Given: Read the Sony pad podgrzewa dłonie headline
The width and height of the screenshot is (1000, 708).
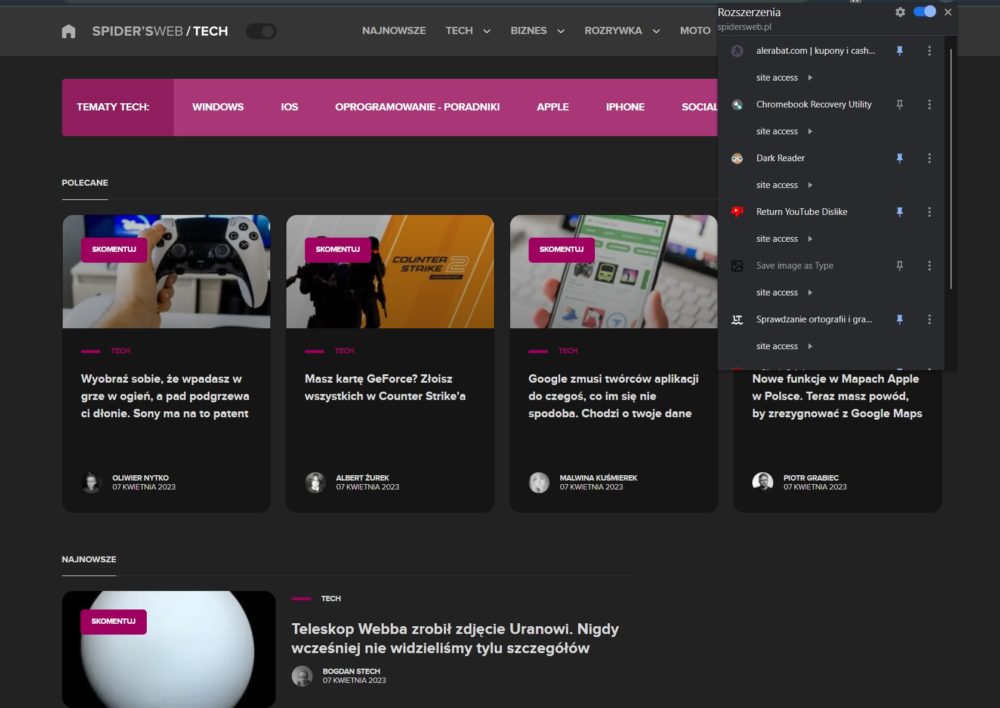Looking at the screenshot, I should [x=165, y=396].
